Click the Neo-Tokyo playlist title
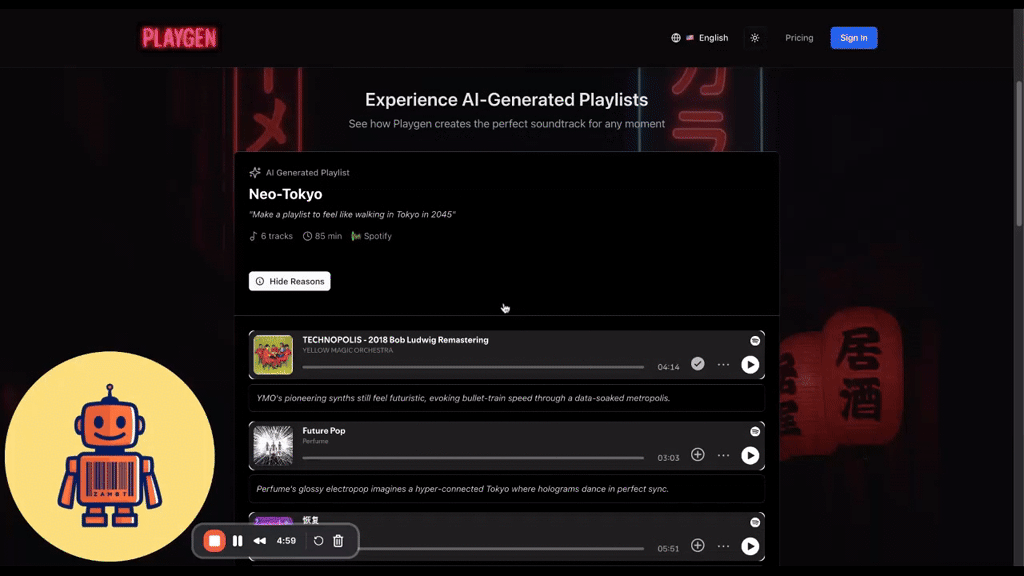This screenshot has height=576, width=1024. (x=285, y=194)
